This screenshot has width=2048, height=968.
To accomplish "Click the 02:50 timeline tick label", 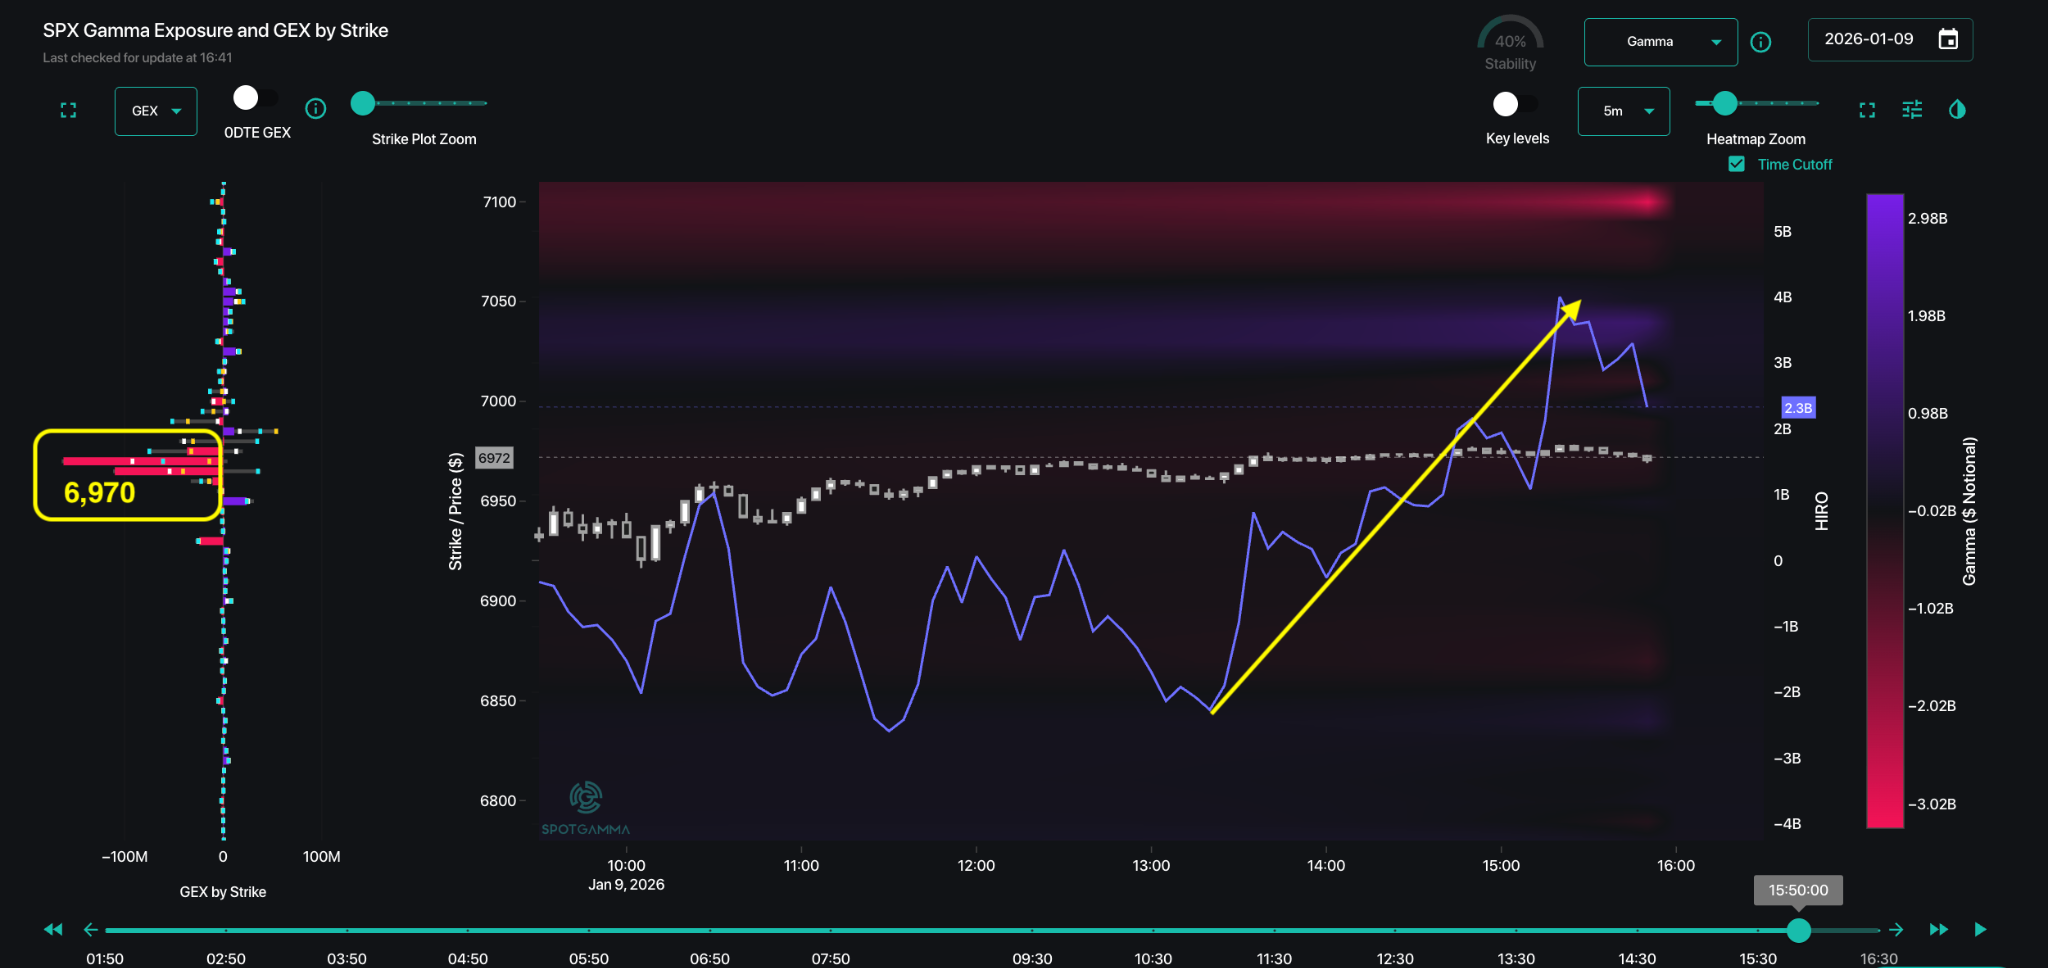I will click(x=226, y=958).
